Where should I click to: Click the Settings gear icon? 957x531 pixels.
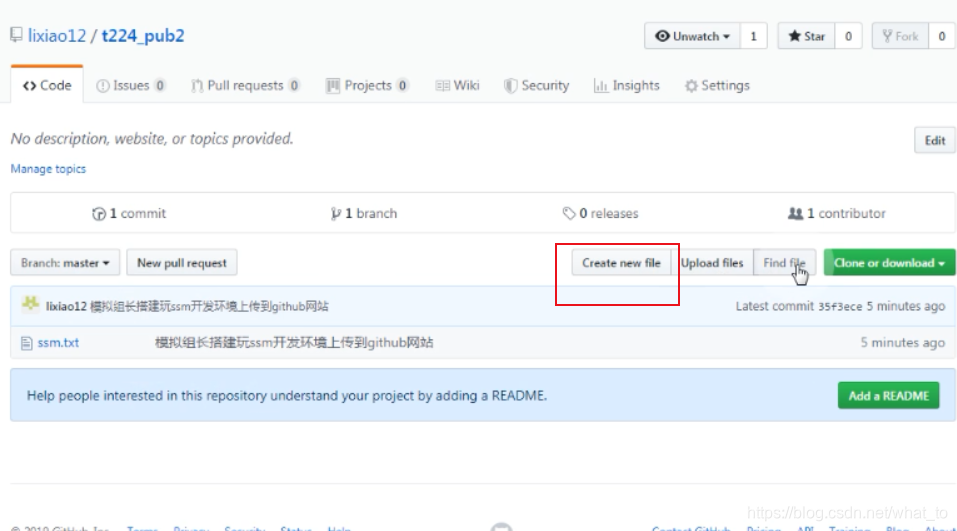point(691,86)
